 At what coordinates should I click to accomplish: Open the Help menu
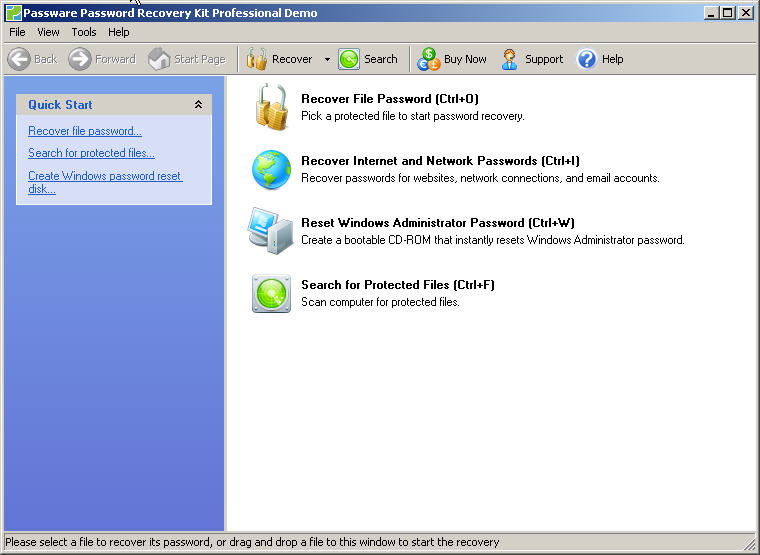119,32
